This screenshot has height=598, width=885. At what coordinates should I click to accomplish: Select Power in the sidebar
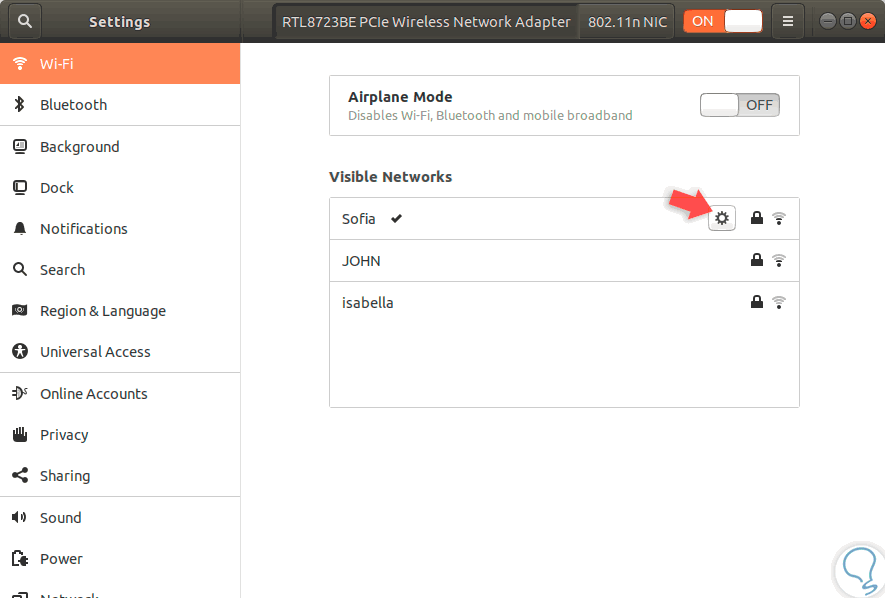[120, 559]
